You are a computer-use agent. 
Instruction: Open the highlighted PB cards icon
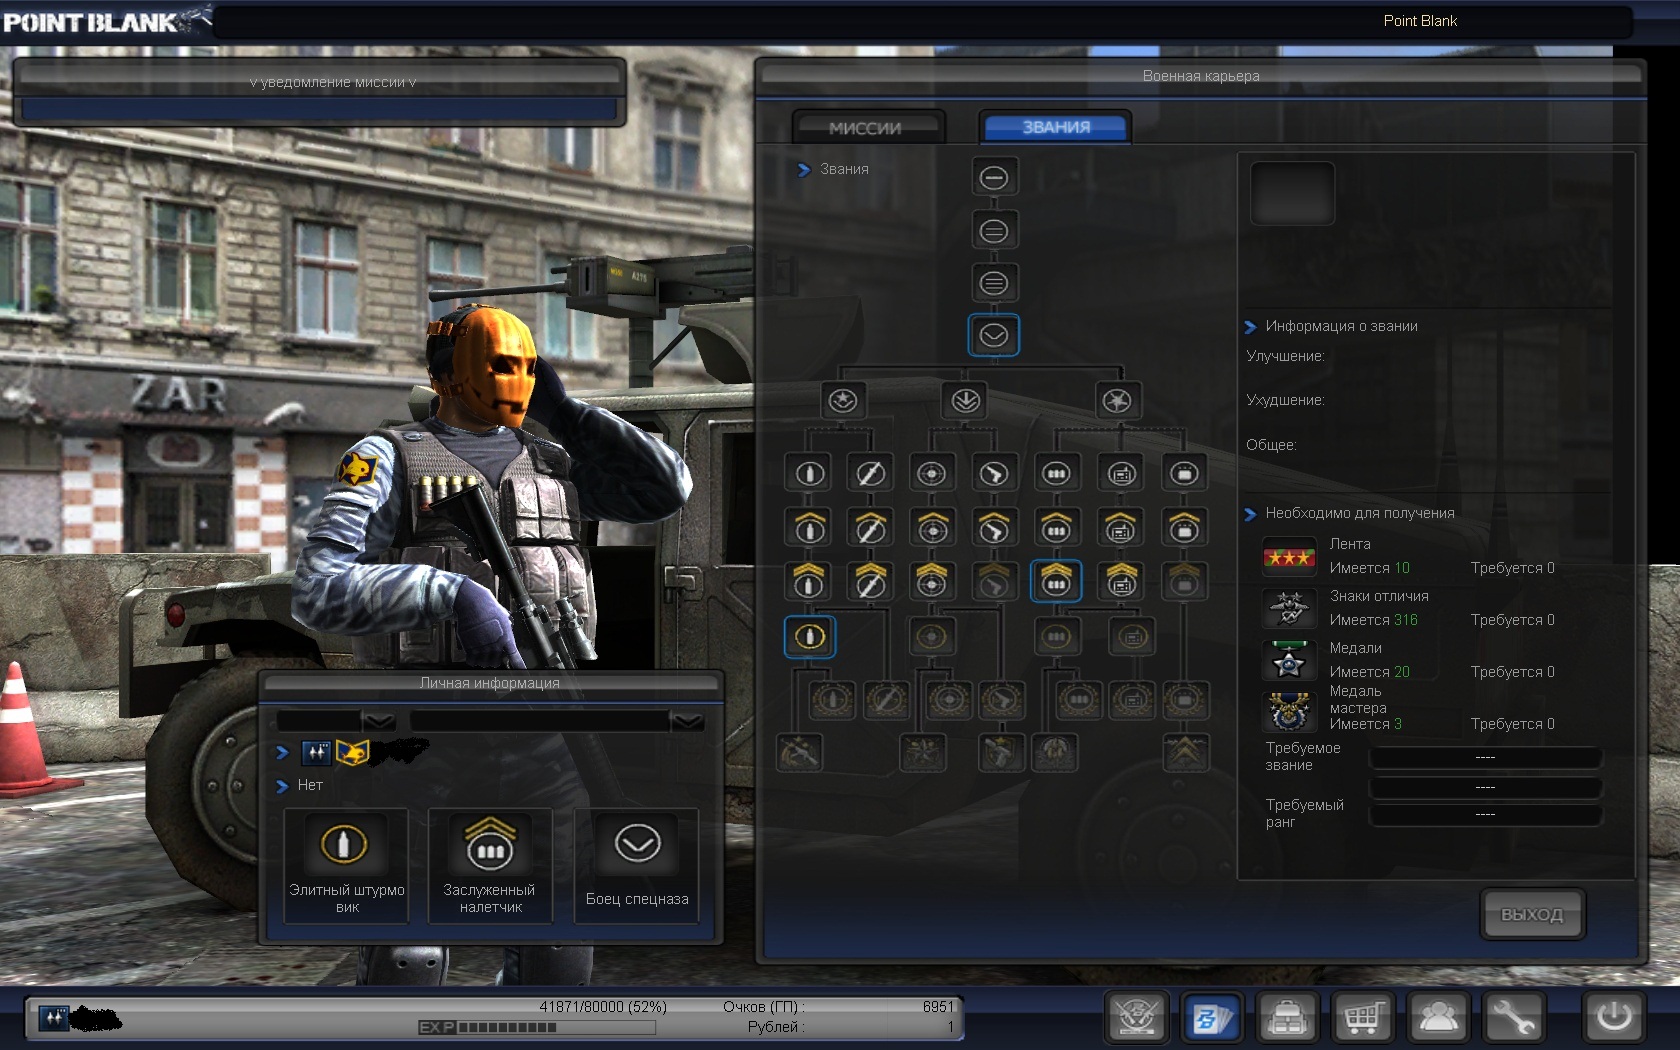(1211, 1018)
